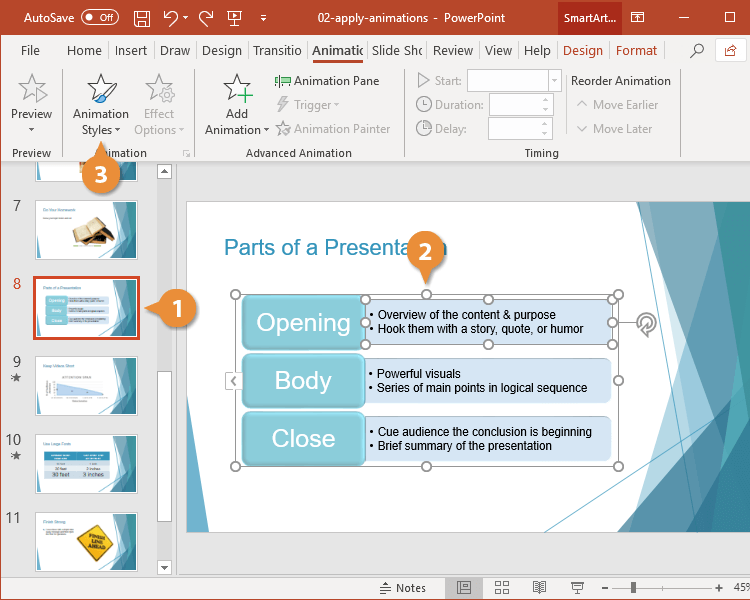Toggle the Notes pane button
Image resolution: width=750 pixels, height=600 pixels.
403,588
